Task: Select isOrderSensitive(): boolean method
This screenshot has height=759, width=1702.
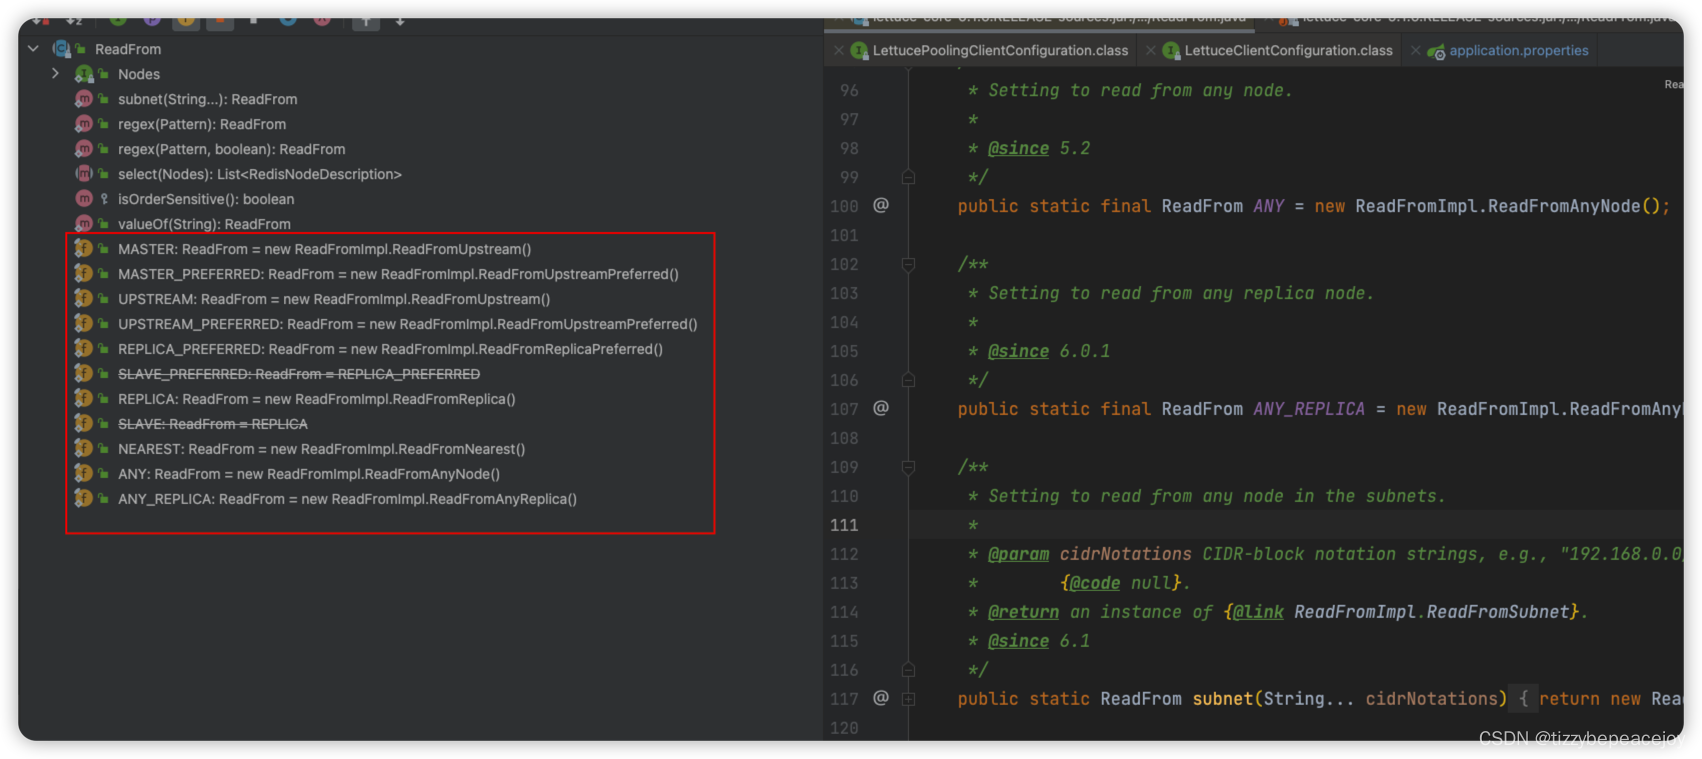Action: pos(206,199)
